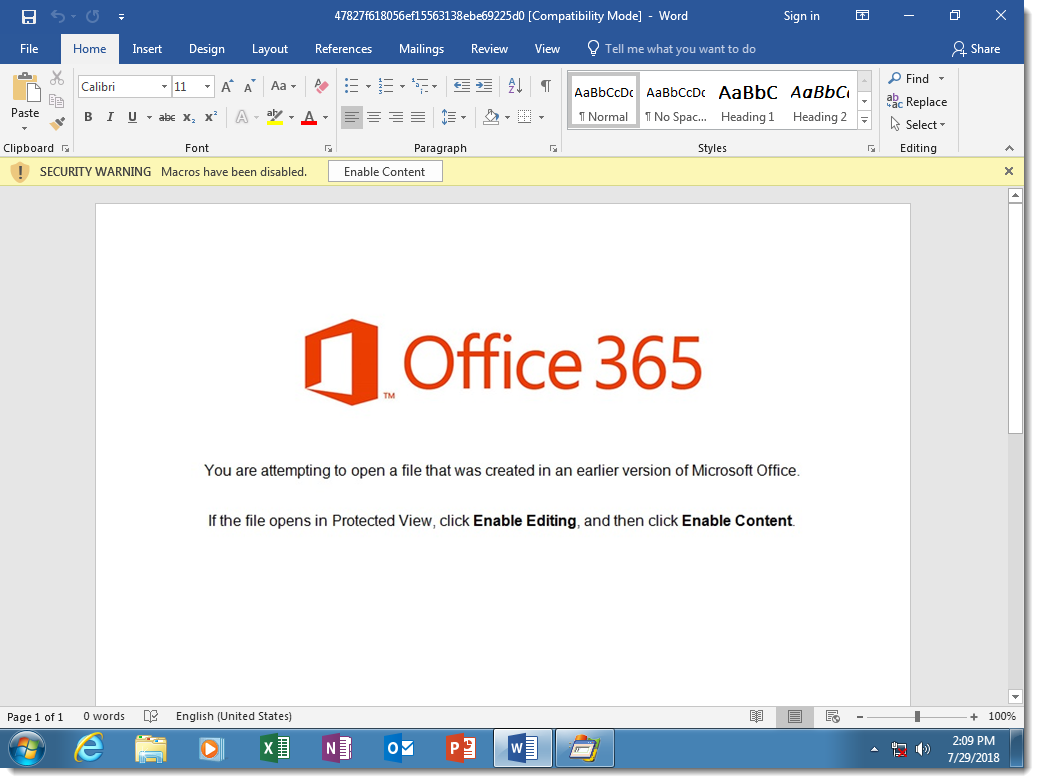Viewport: 1039px width, 783px height.
Task: Sort text with A-Z sort icon
Action: pos(515,85)
